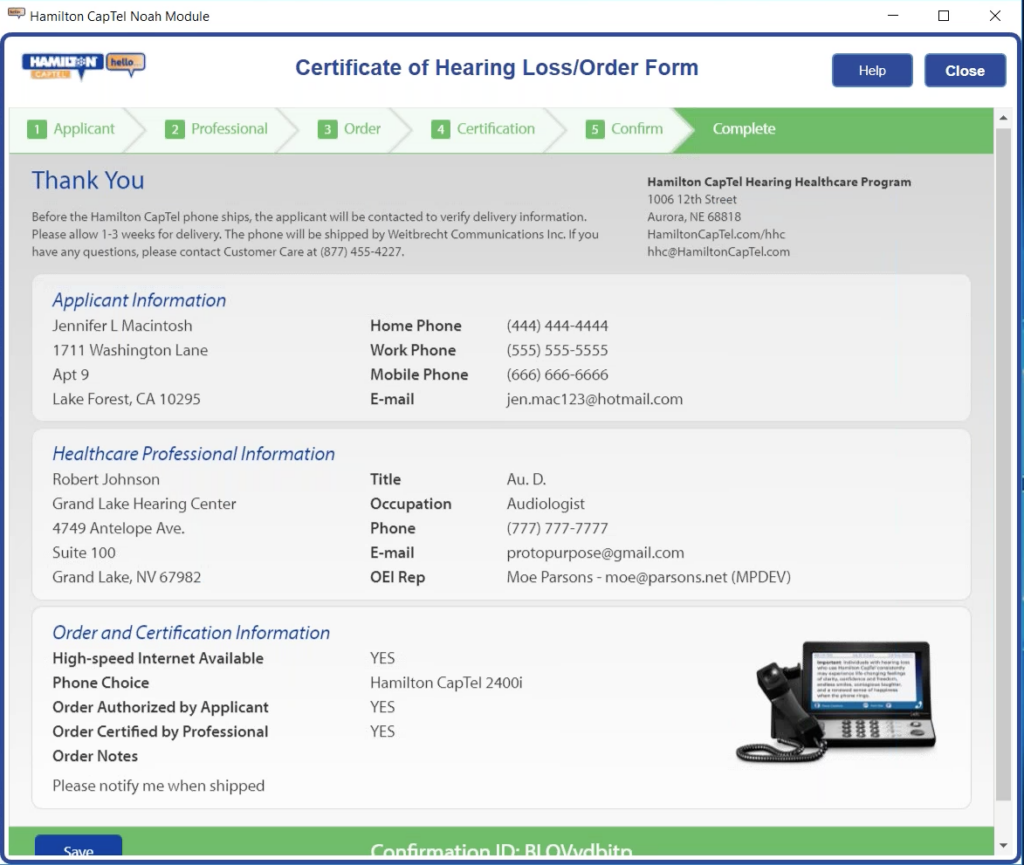Click the step 3 number badge
The height and width of the screenshot is (865, 1024).
(x=327, y=129)
